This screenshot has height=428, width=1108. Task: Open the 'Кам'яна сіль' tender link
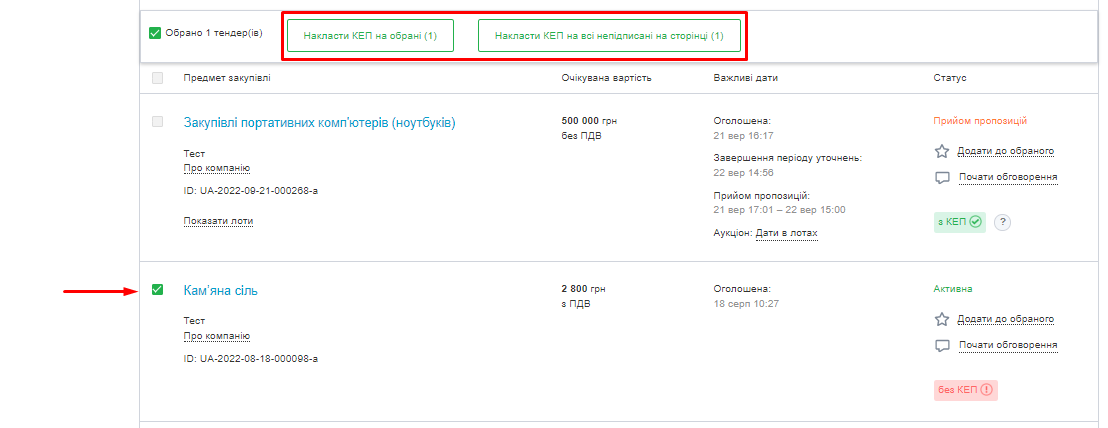click(x=221, y=291)
